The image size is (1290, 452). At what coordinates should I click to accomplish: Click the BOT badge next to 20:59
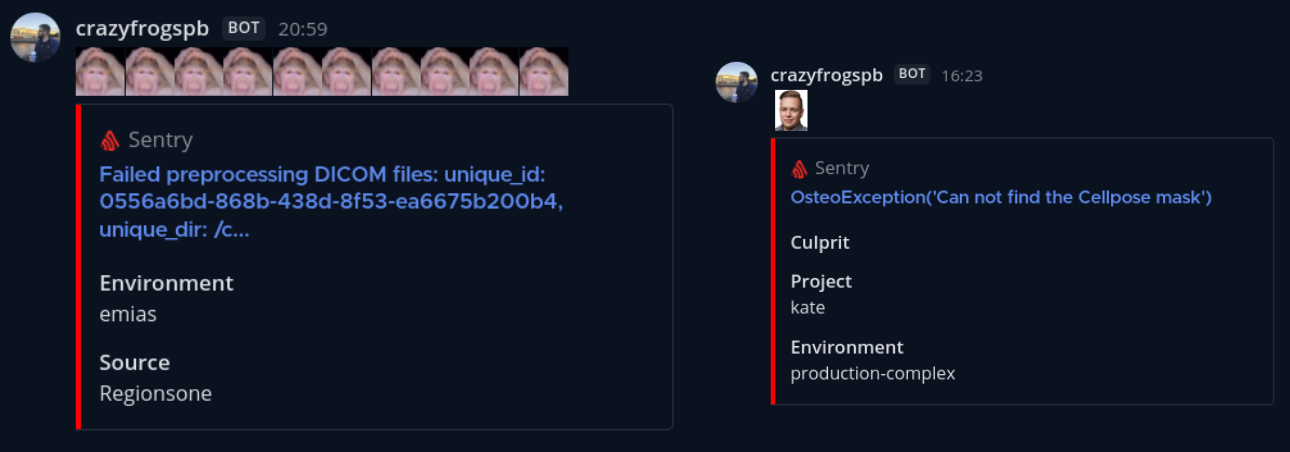pyautogui.click(x=244, y=28)
